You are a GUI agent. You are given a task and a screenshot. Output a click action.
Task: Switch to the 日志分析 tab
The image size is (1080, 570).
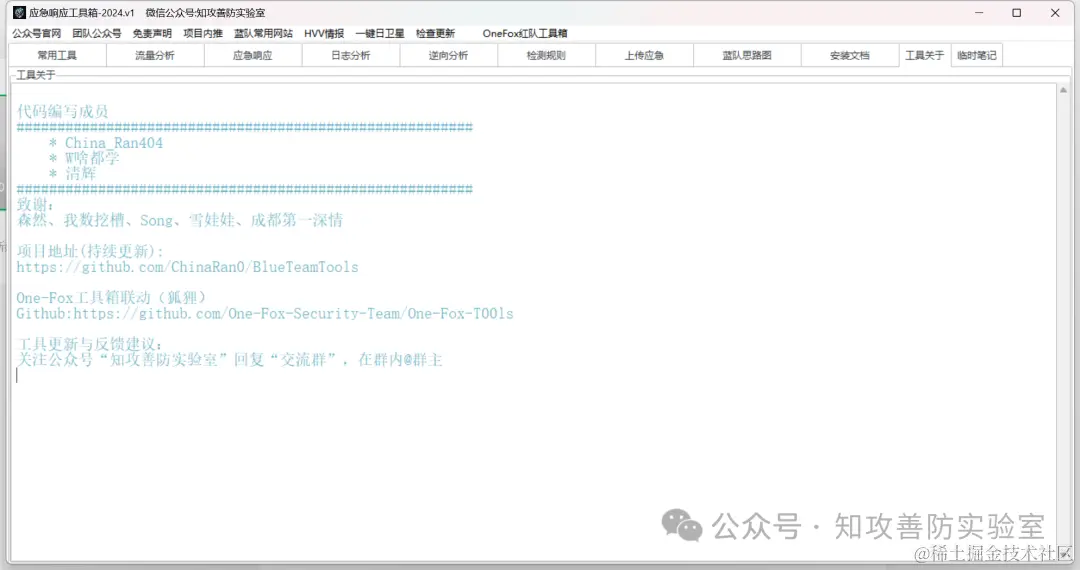[x=351, y=55]
